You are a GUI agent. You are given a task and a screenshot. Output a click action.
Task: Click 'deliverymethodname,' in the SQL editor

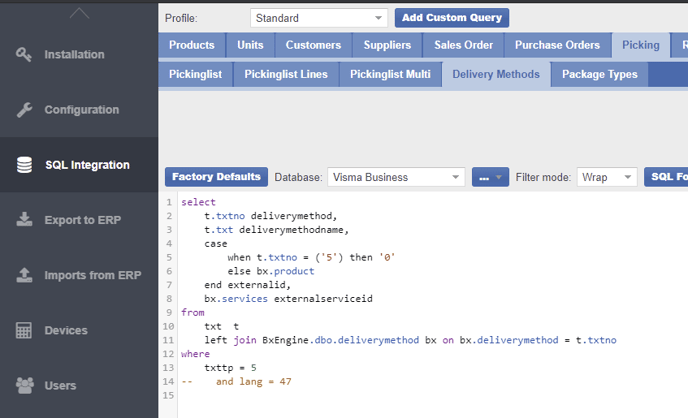[294, 230]
